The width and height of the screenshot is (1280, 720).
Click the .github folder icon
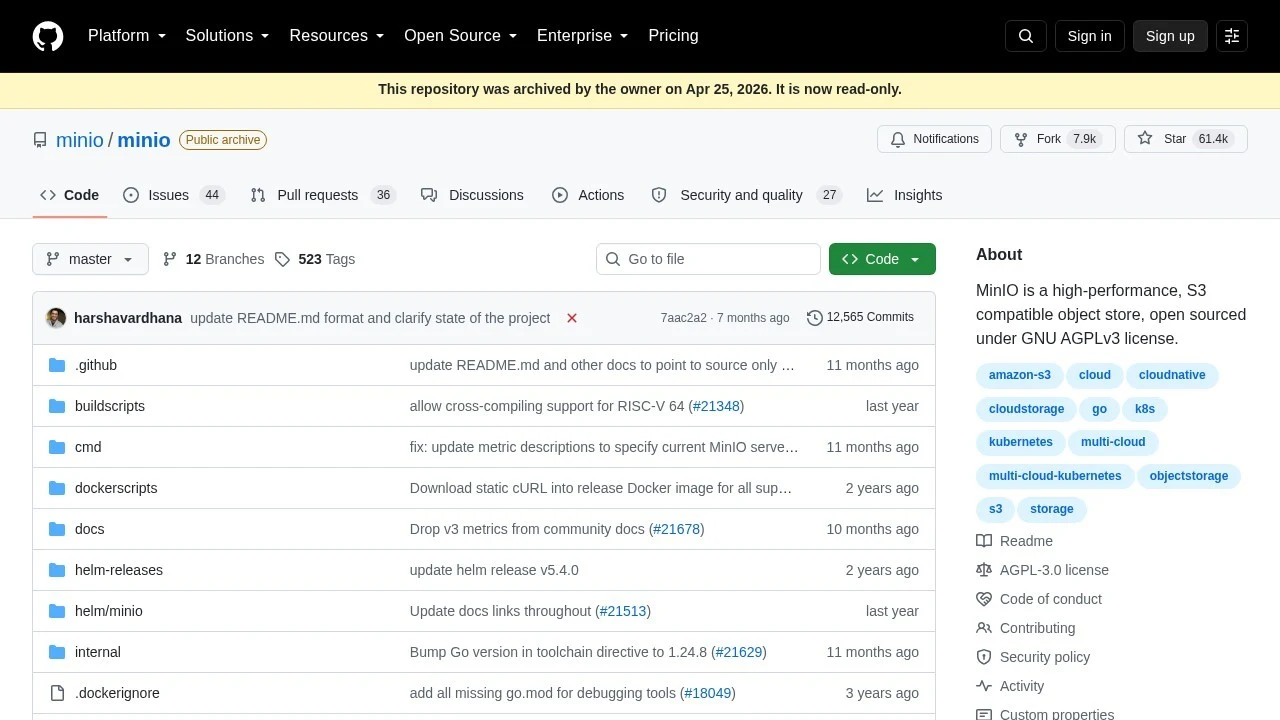click(57, 365)
